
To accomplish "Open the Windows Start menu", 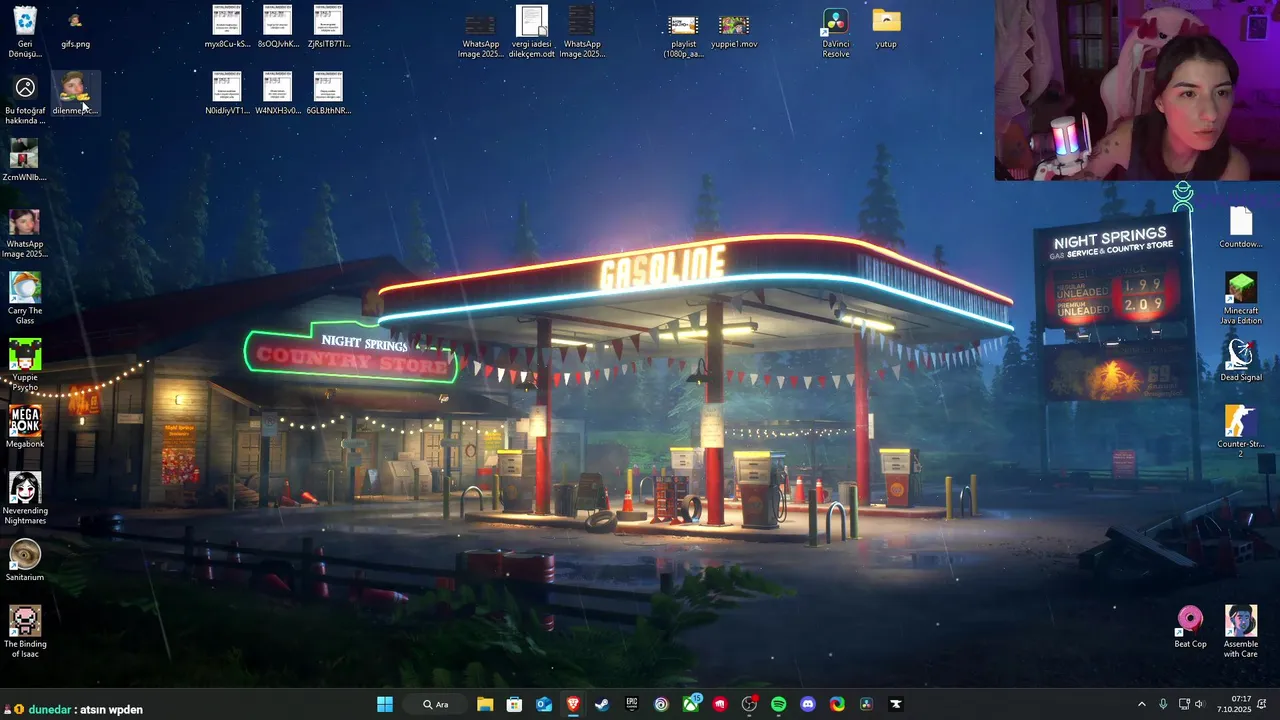I will (x=385, y=704).
